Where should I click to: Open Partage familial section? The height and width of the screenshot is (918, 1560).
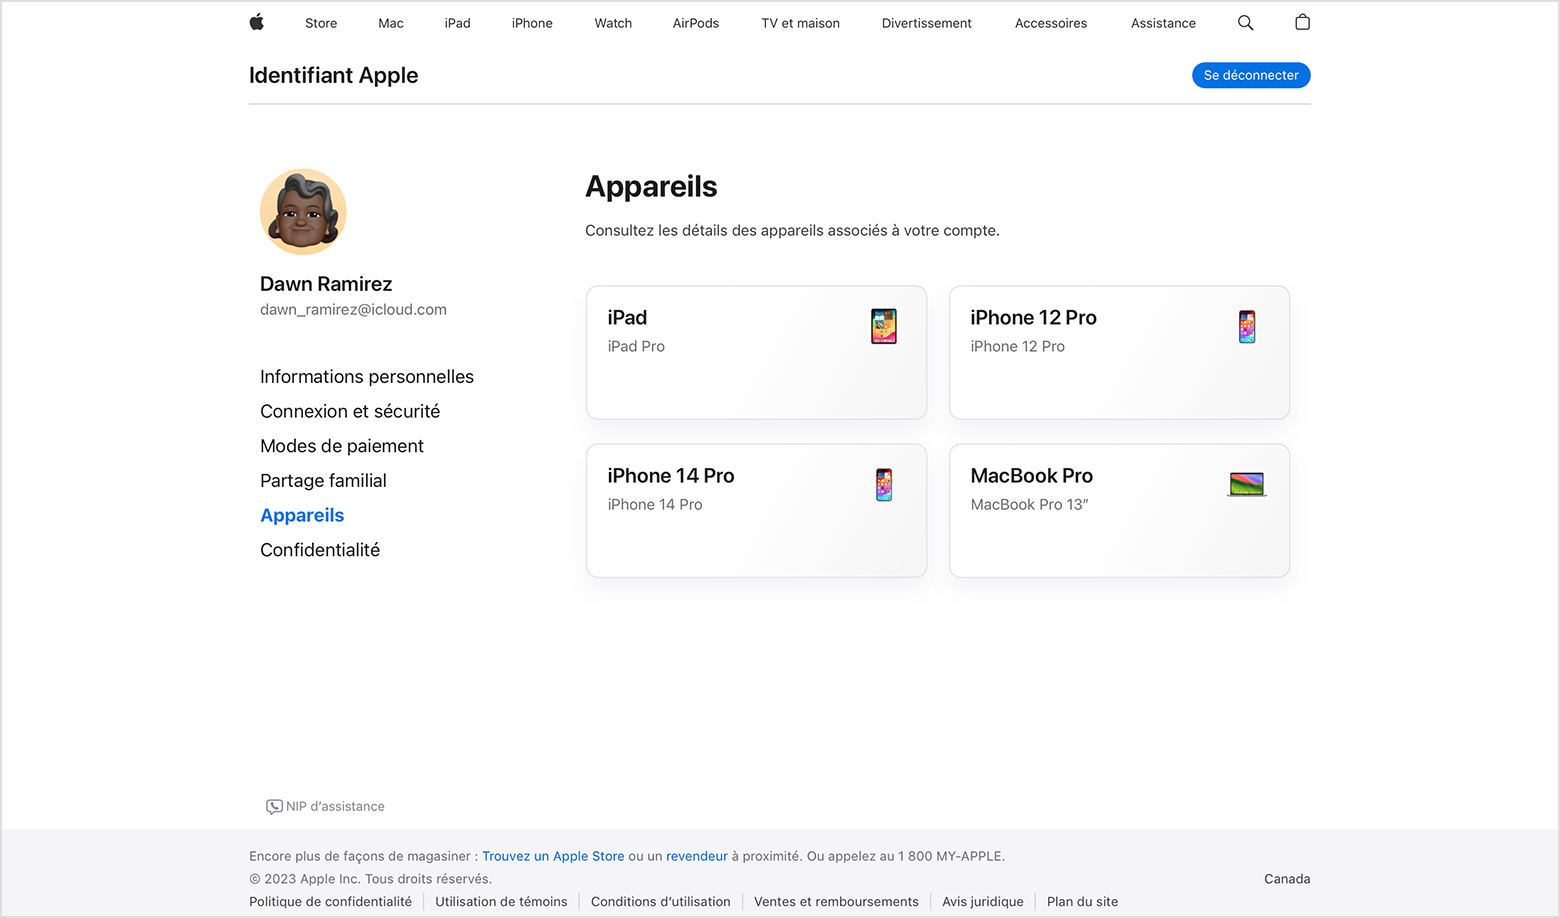coord(323,481)
